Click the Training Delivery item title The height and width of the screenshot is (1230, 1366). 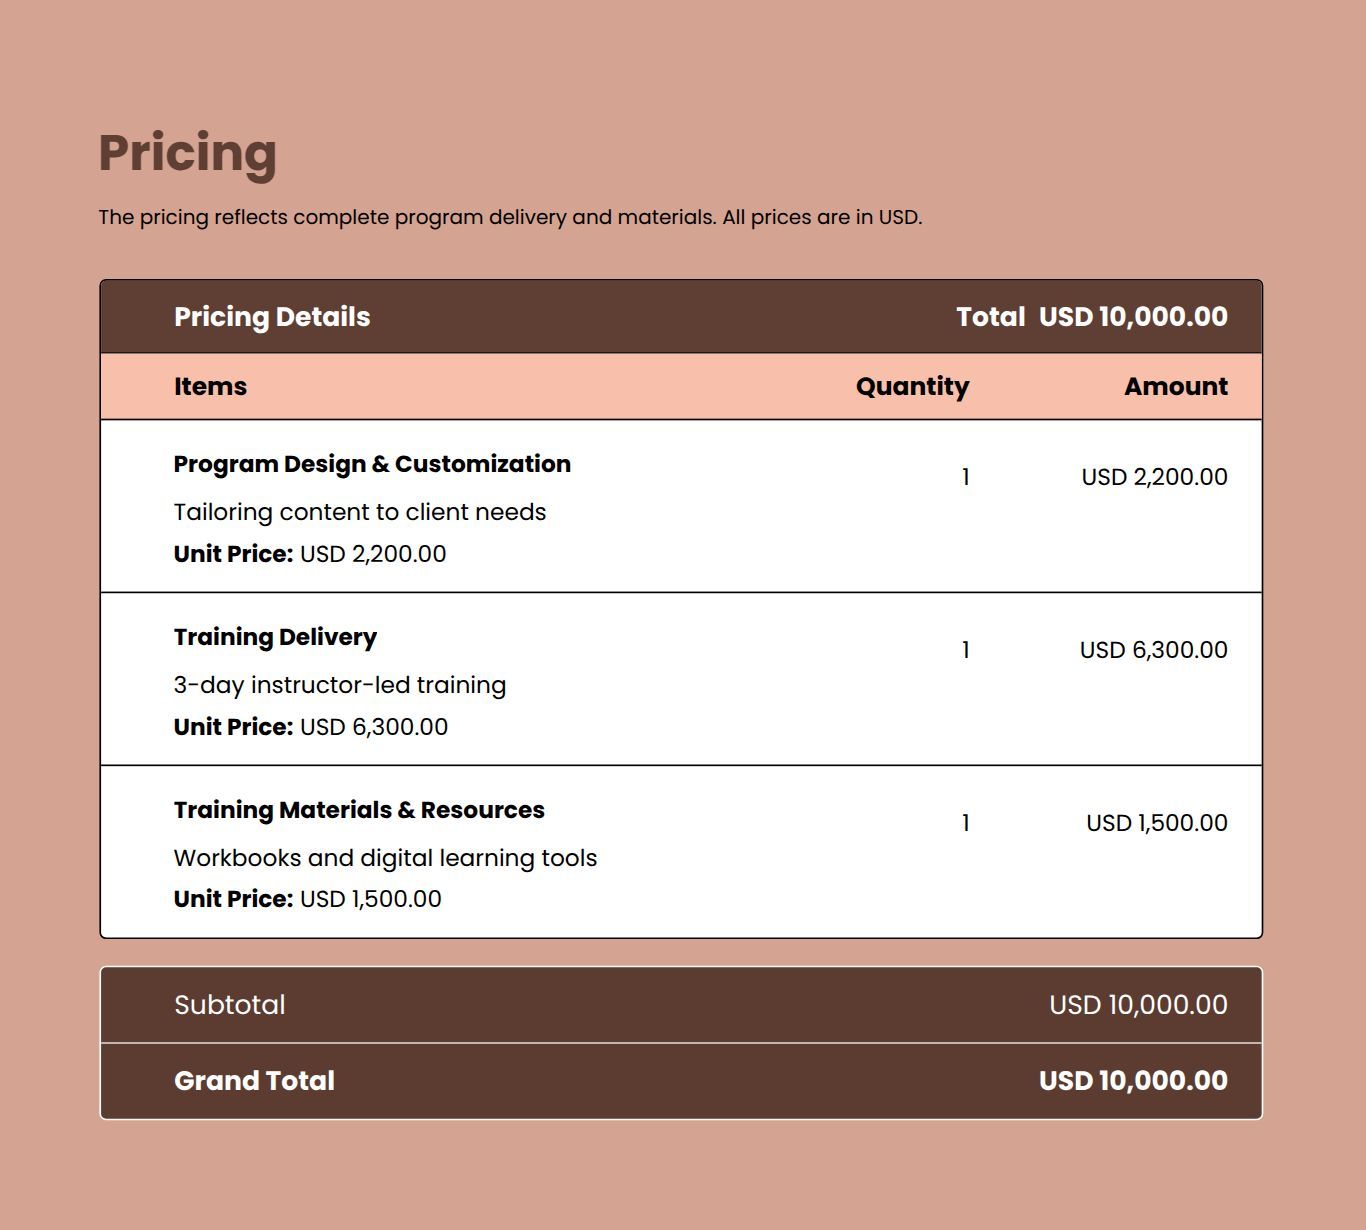coord(275,637)
